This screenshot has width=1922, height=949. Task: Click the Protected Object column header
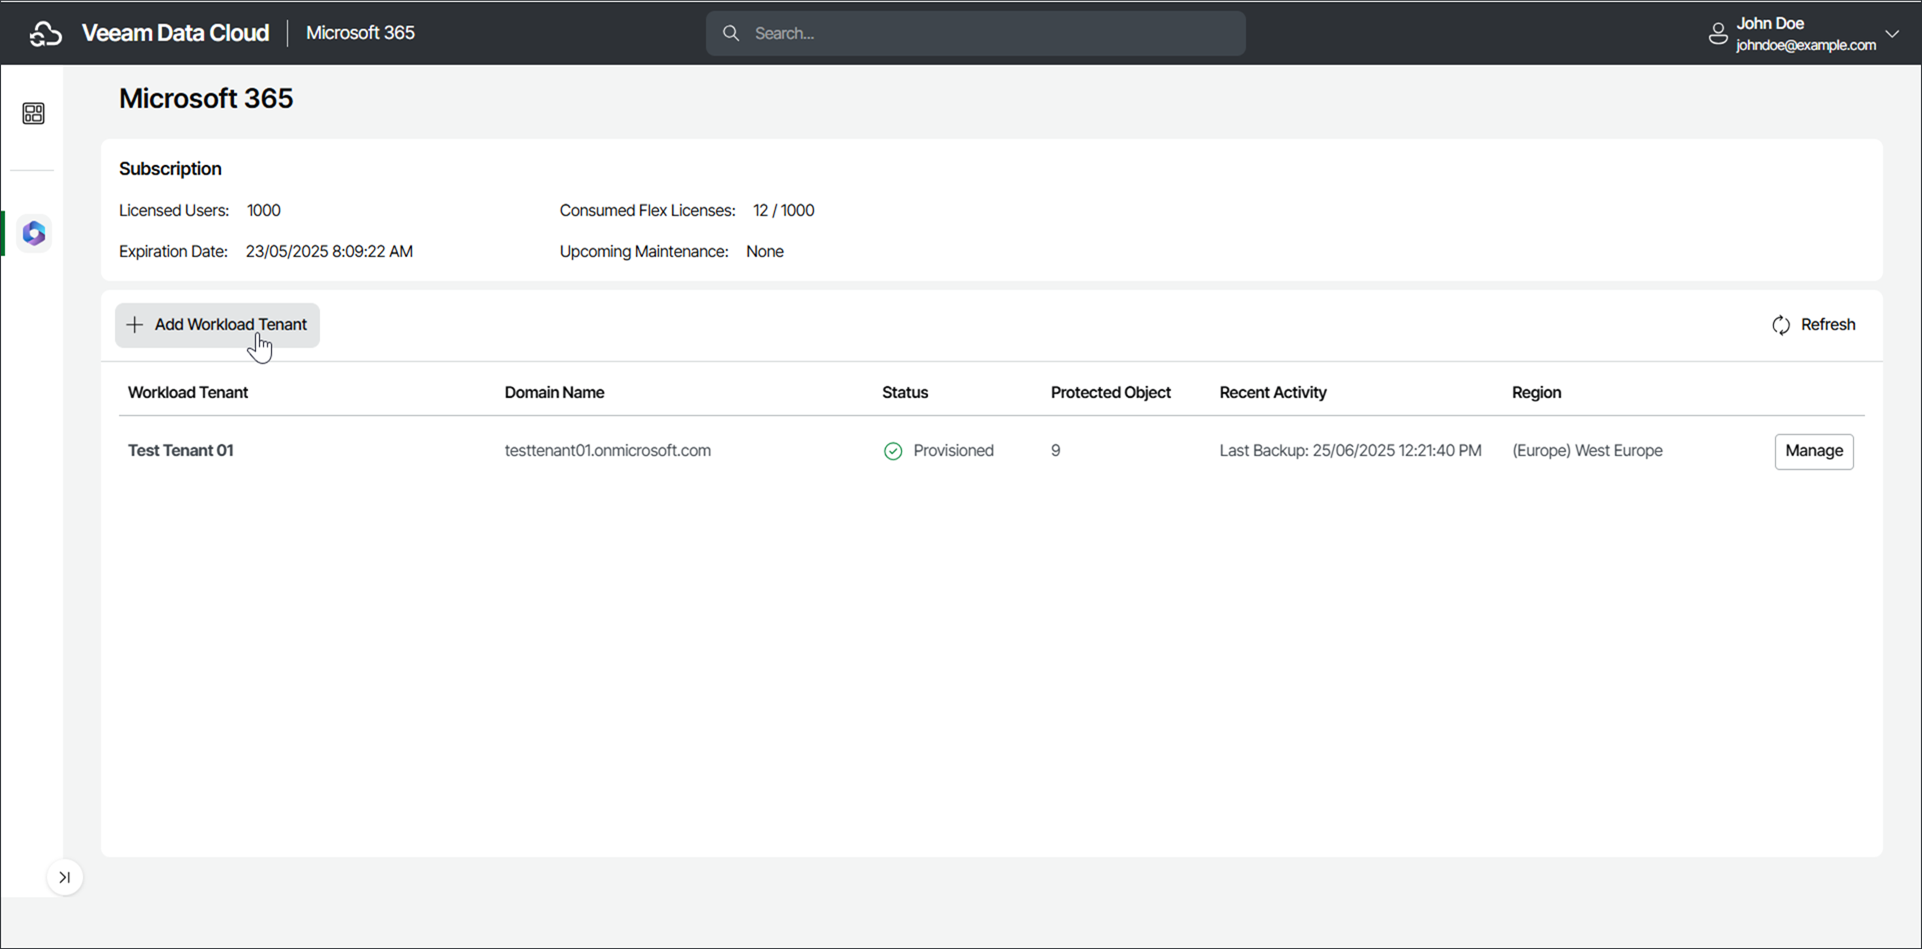[x=1110, y=393]
